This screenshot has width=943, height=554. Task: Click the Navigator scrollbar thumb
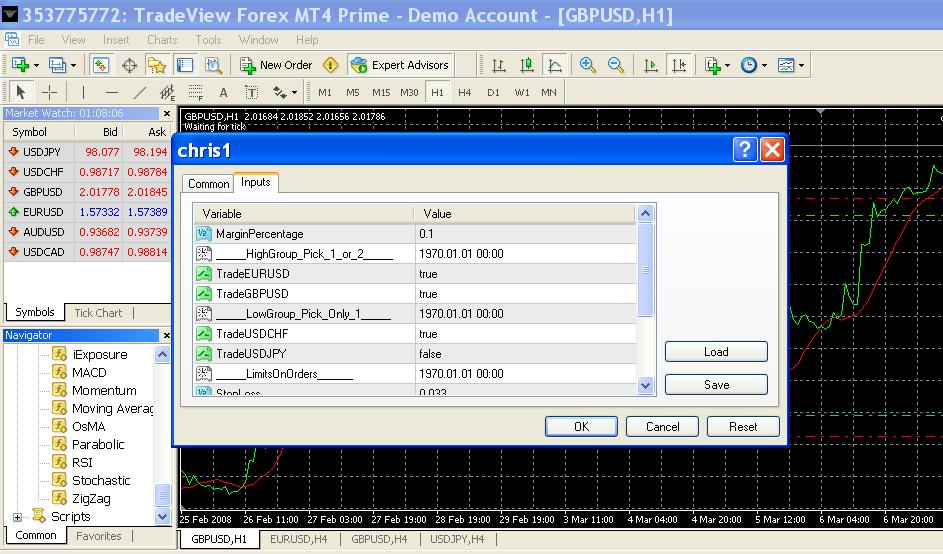coord(162,495)
